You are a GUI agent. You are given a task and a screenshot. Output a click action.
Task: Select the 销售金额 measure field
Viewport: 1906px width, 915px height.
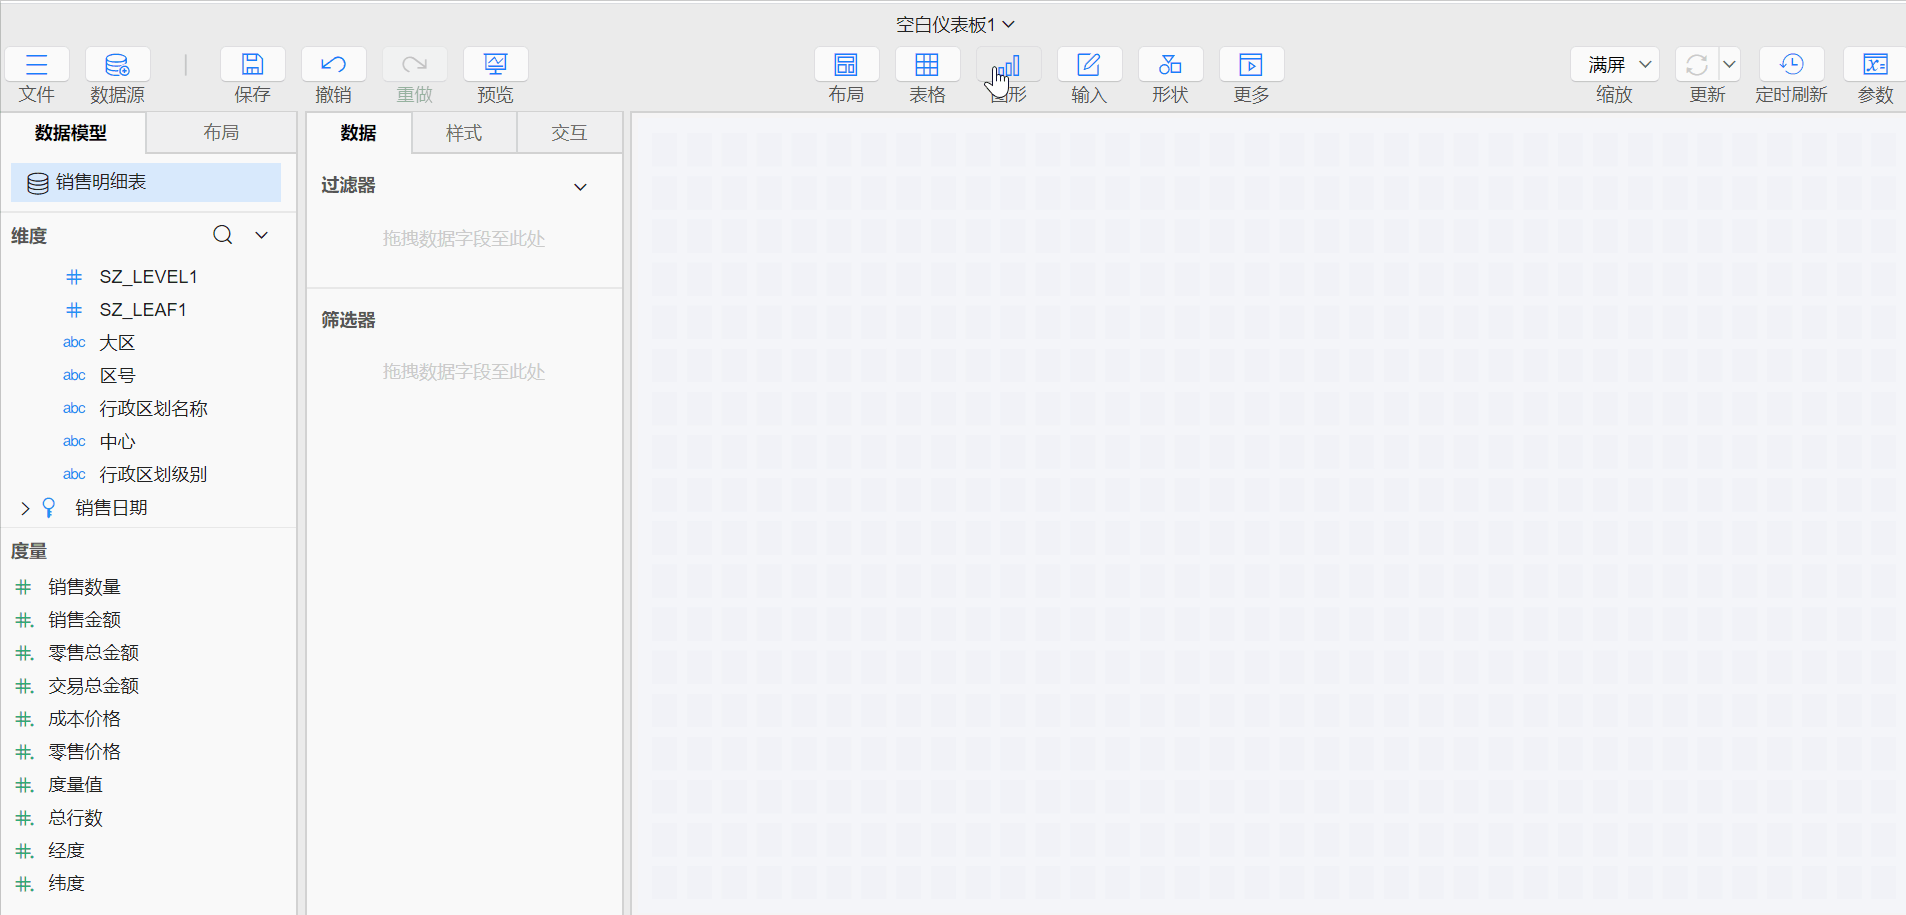point(85,620)
